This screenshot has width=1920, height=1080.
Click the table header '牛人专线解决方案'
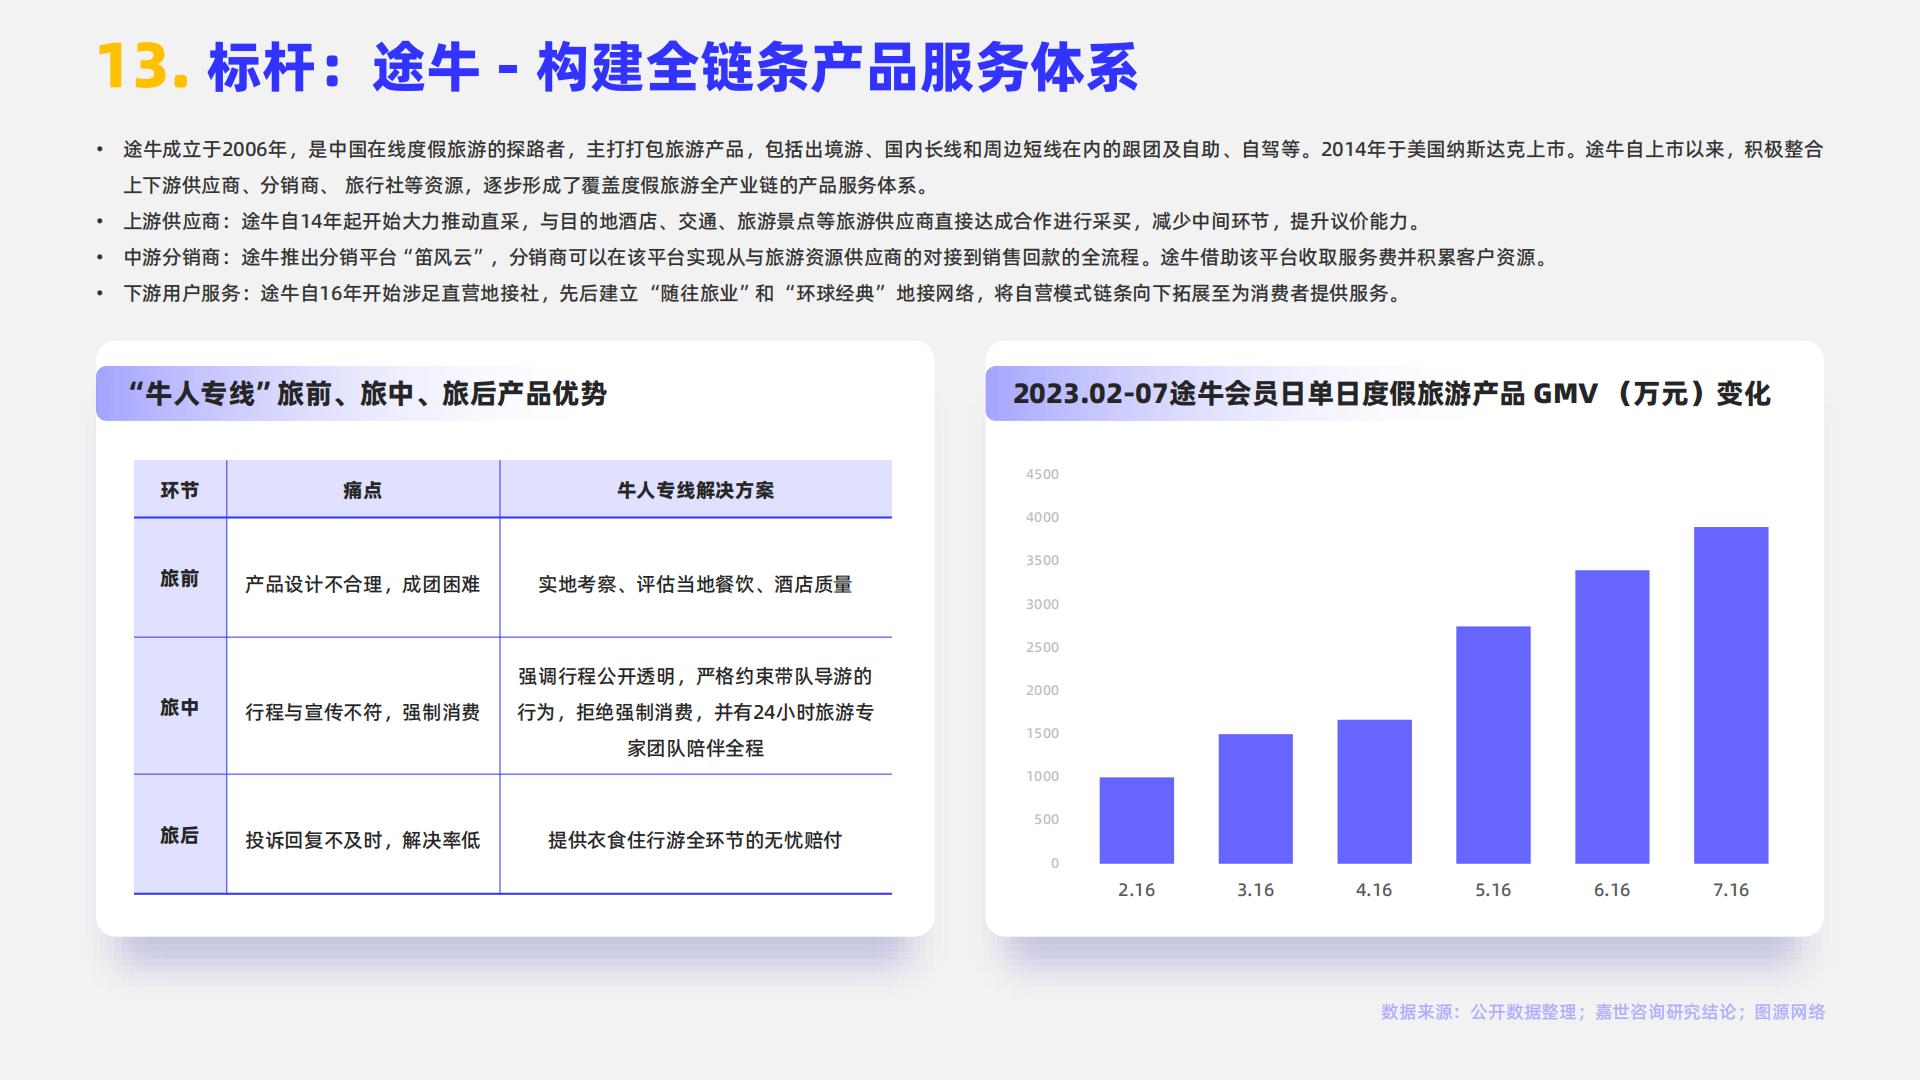tap(695, 490)
